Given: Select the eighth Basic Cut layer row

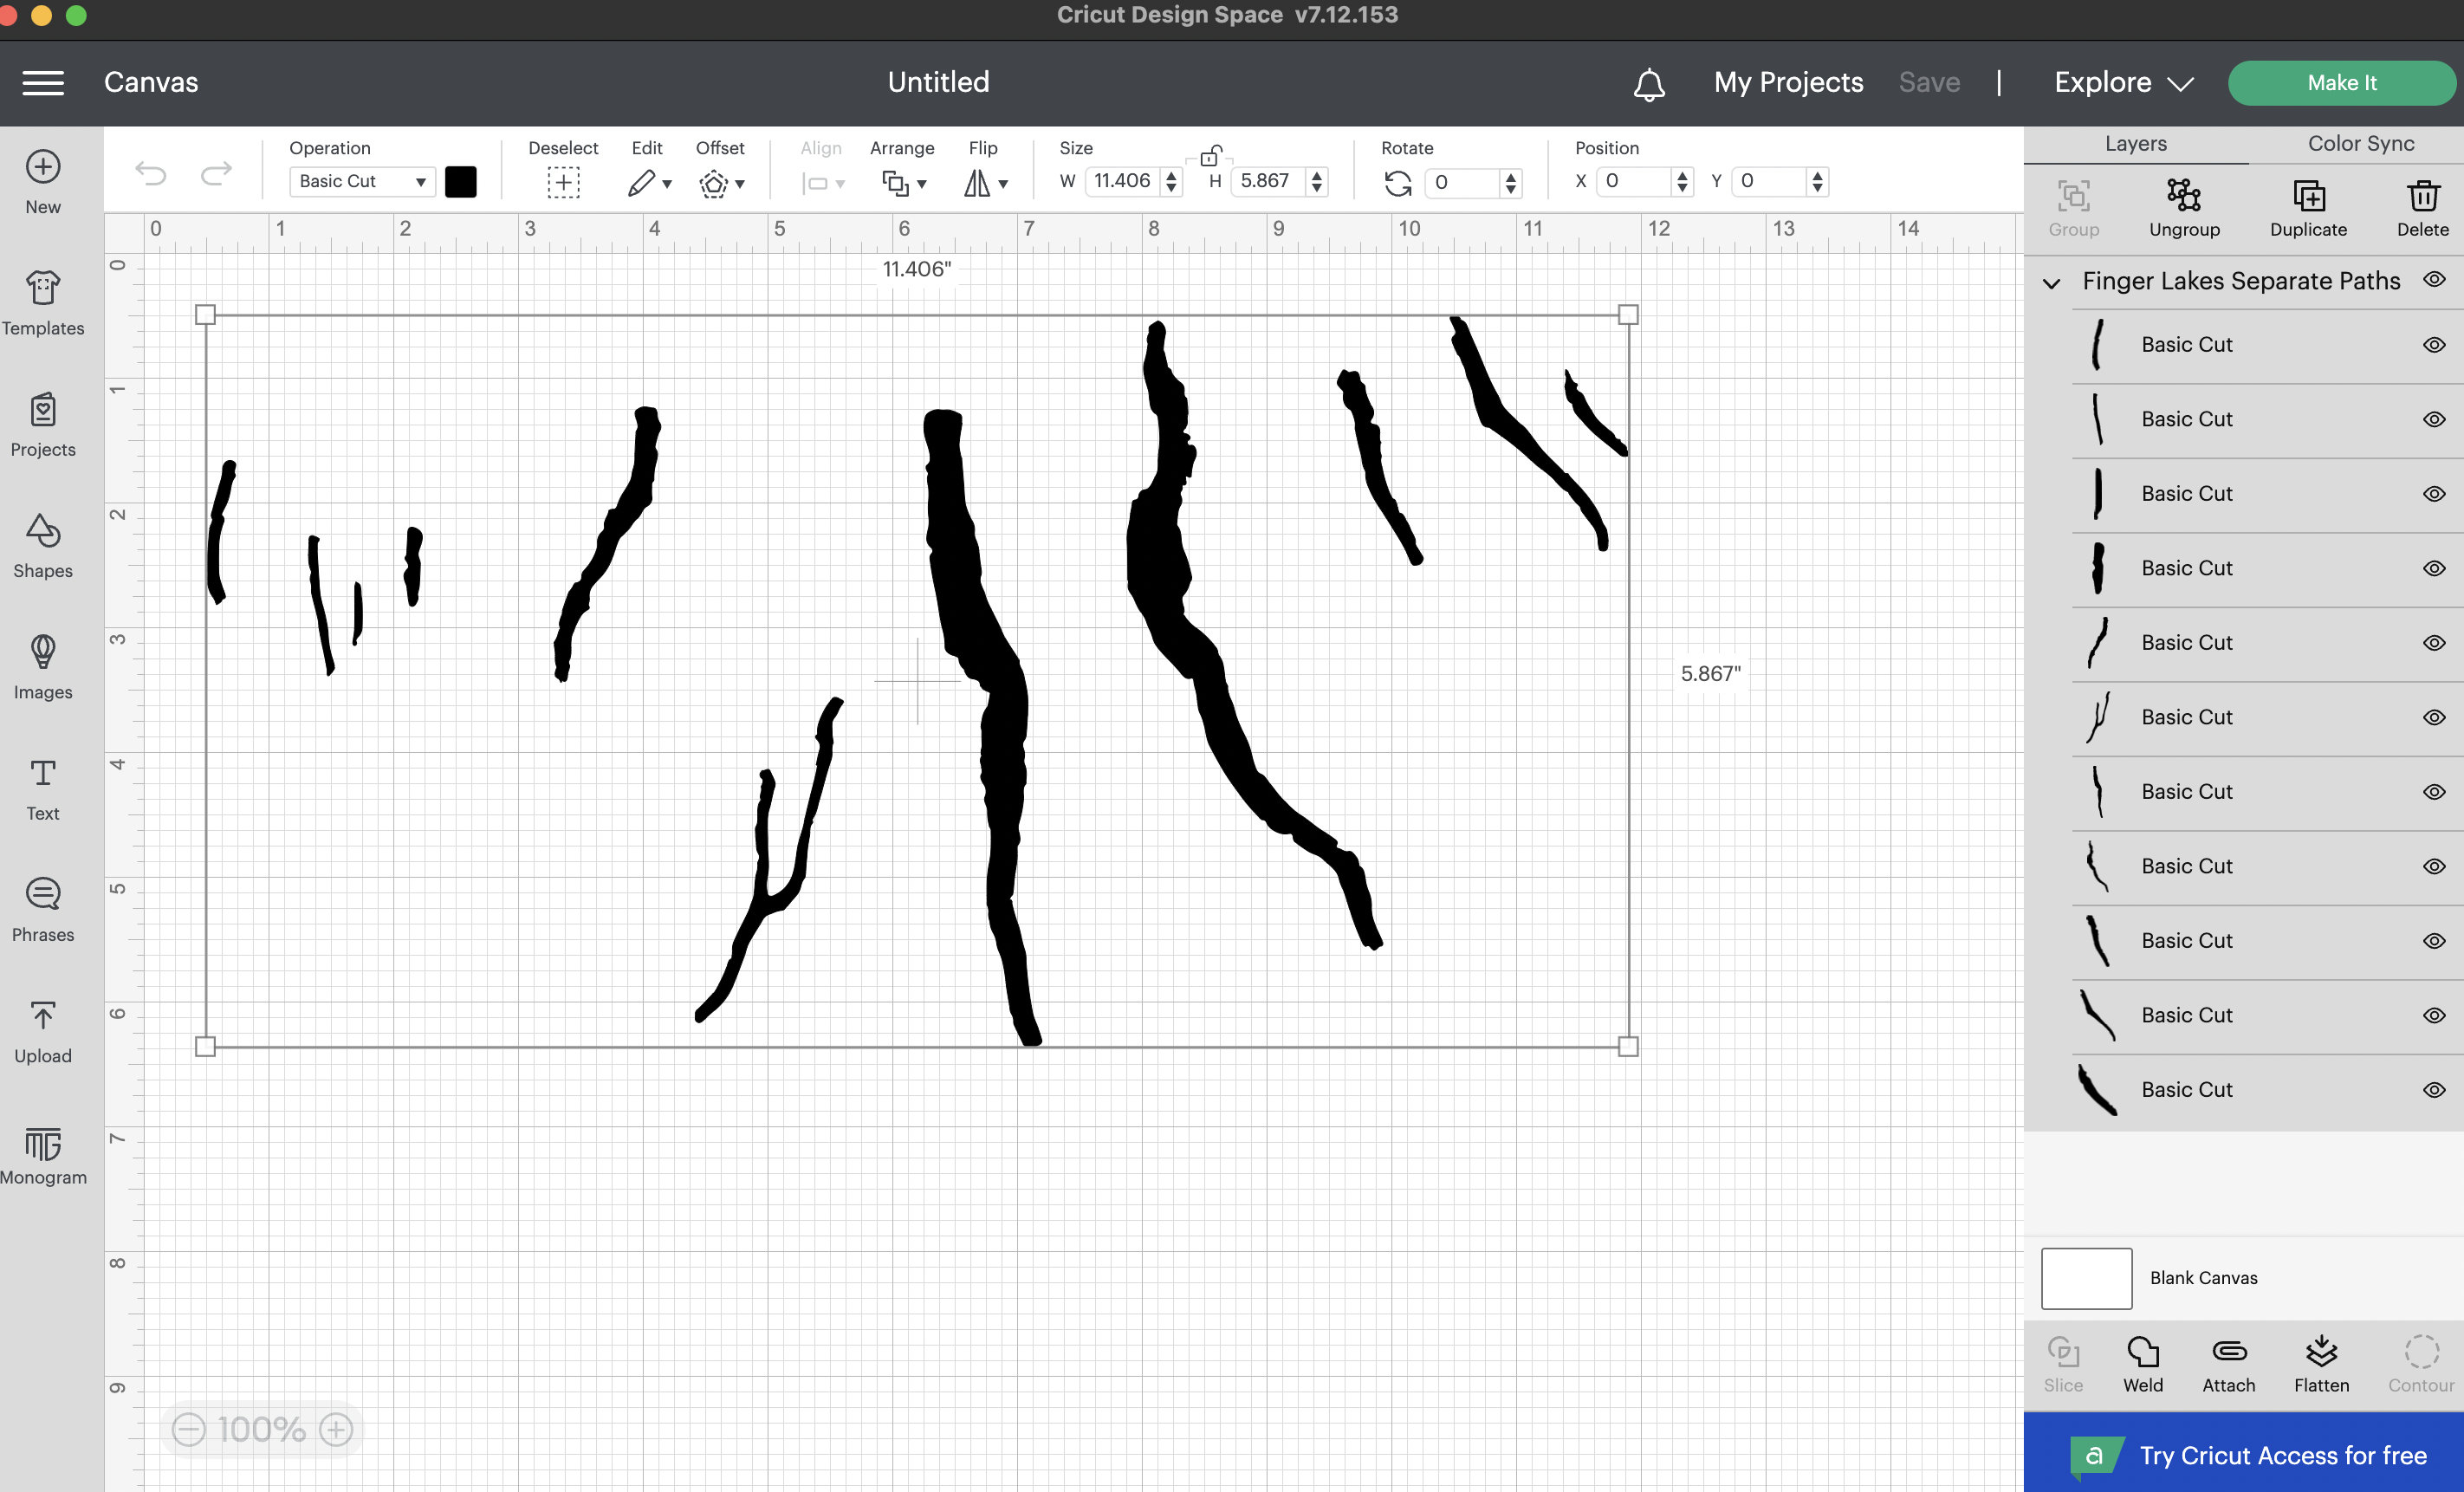Looking at the screenshot, I should 2268,867.
